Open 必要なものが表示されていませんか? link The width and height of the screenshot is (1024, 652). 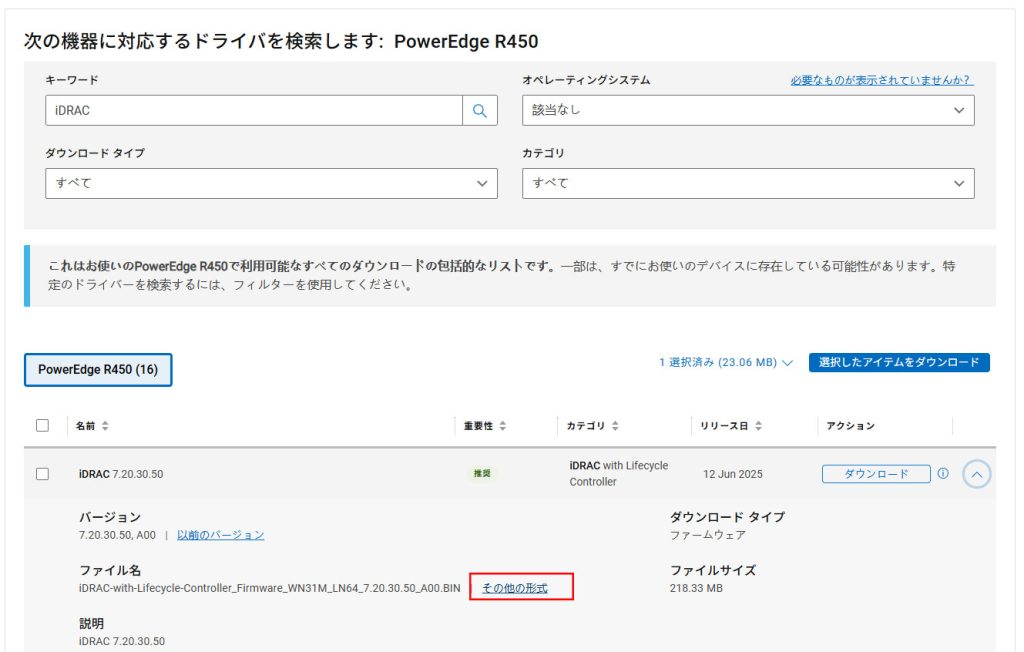[x=881, y=80]
